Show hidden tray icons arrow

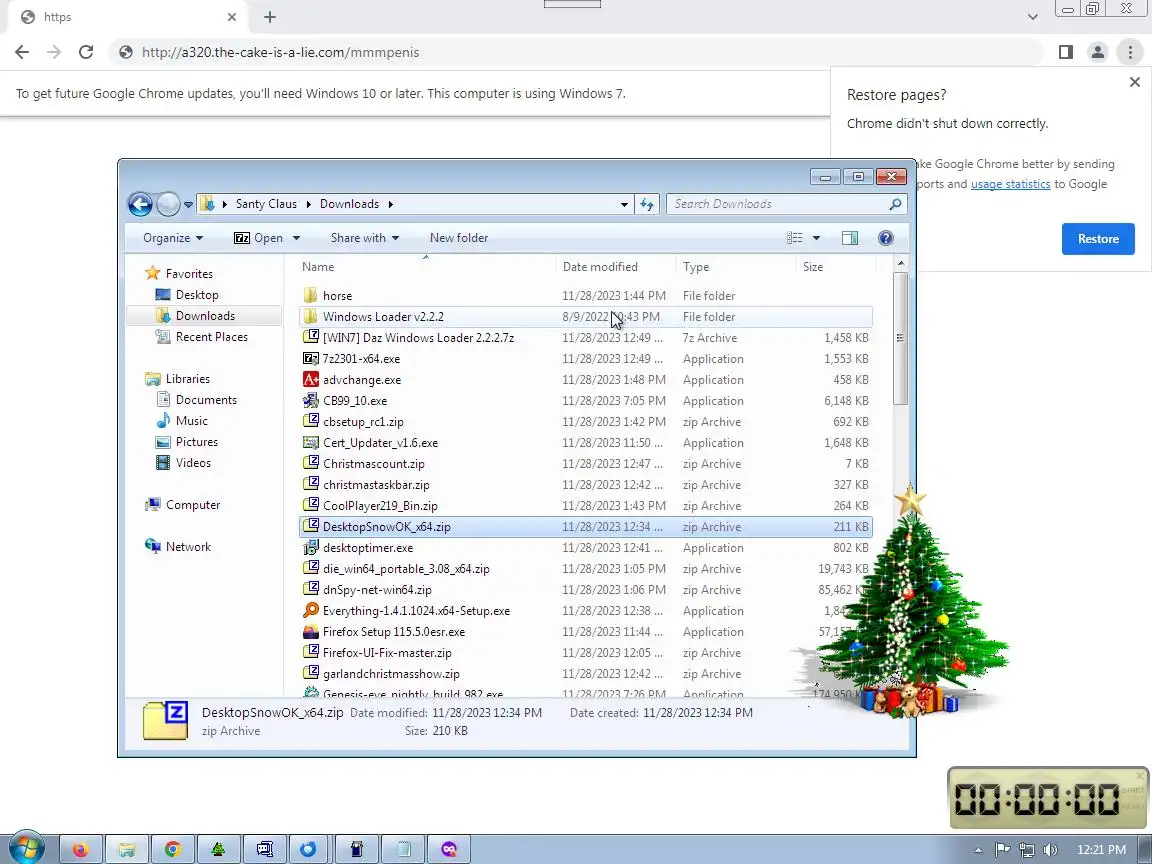(x=978, y=850)
